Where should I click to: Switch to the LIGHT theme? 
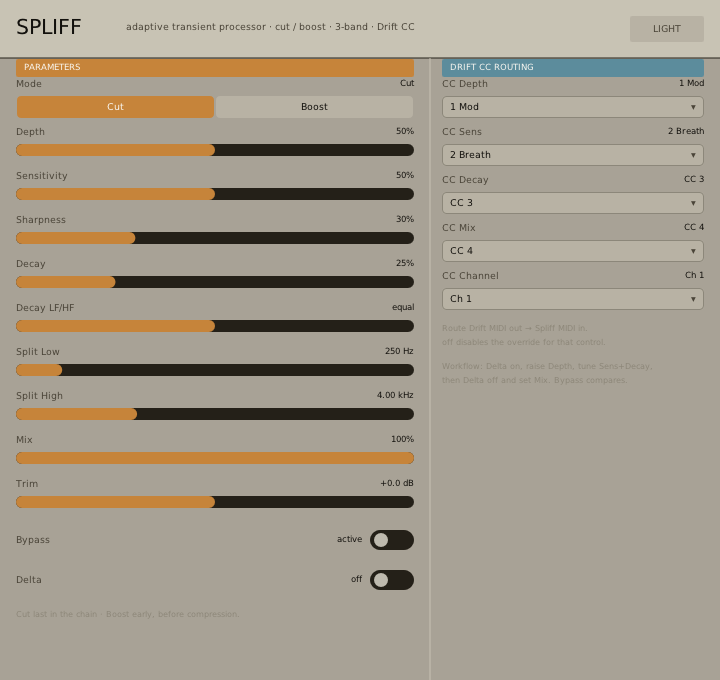(666, 29)
